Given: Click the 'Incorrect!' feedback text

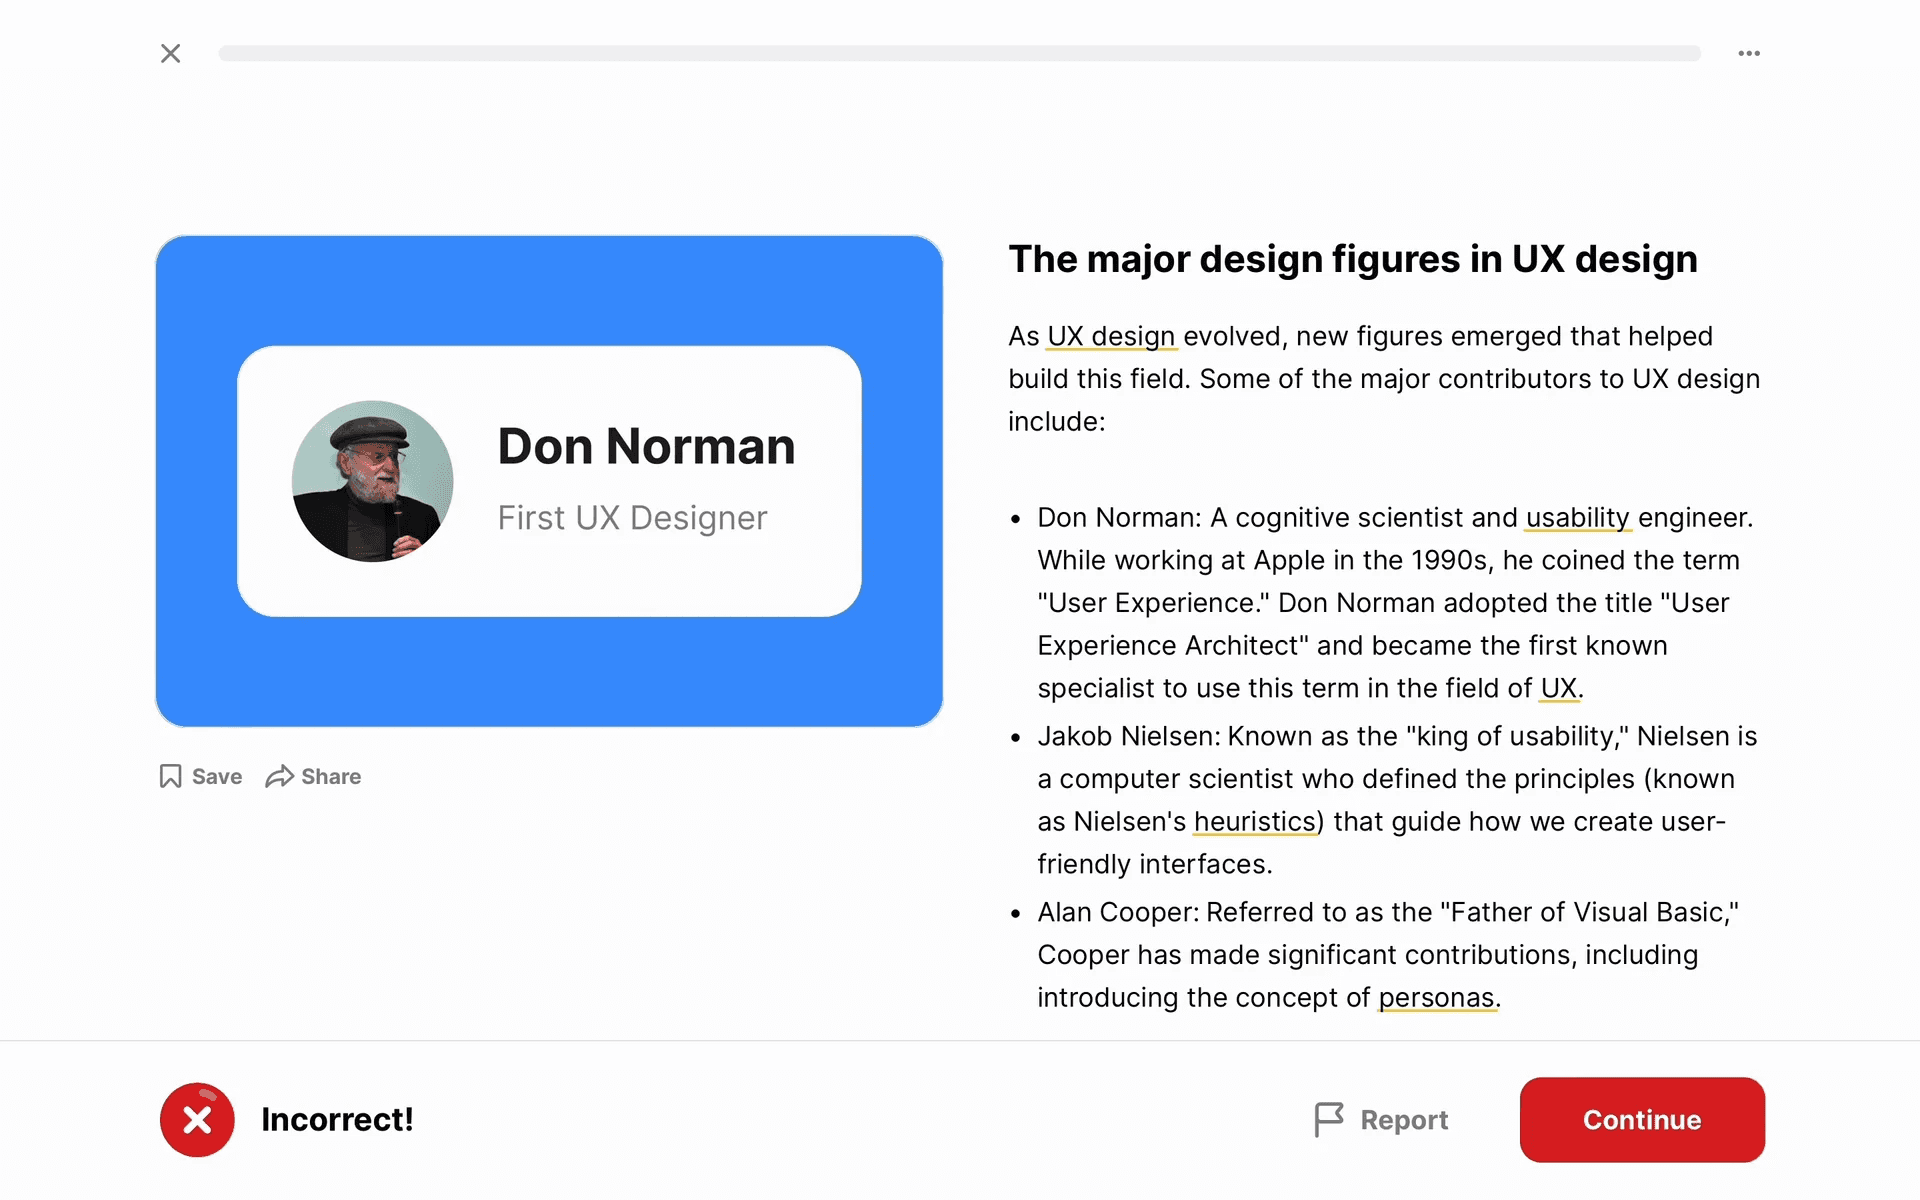Looking at the screenshot, I should [x=337, y=1119].
